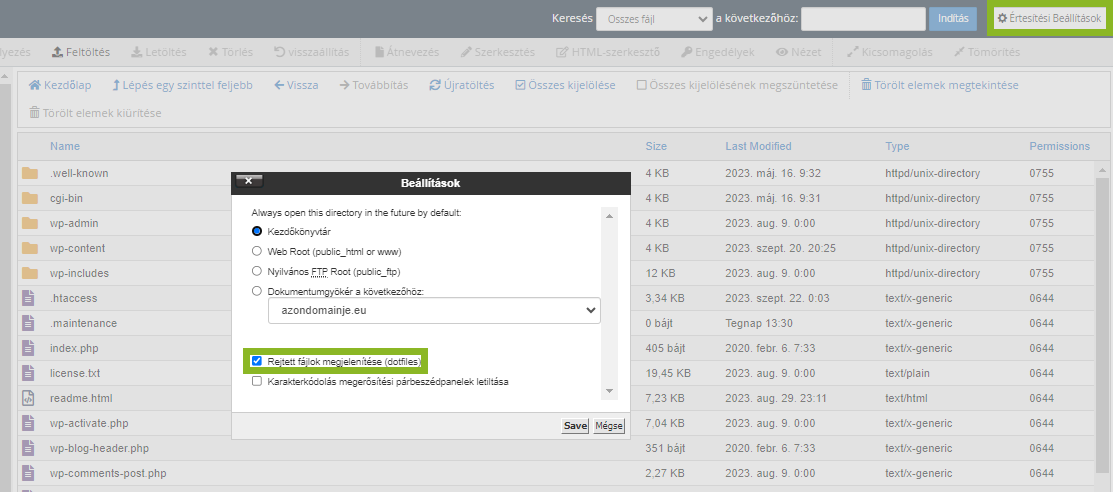
Task: Open the azondomainje.eu domain dropdown
Action: (x=434, y=311)
